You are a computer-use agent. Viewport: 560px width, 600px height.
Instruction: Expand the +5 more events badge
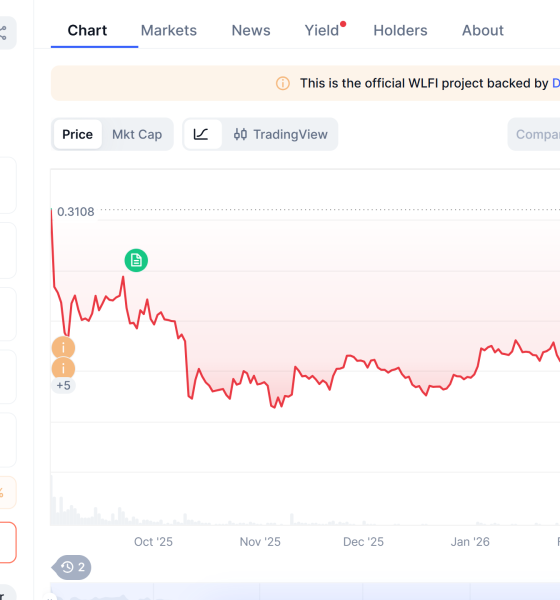click(64, 385)
